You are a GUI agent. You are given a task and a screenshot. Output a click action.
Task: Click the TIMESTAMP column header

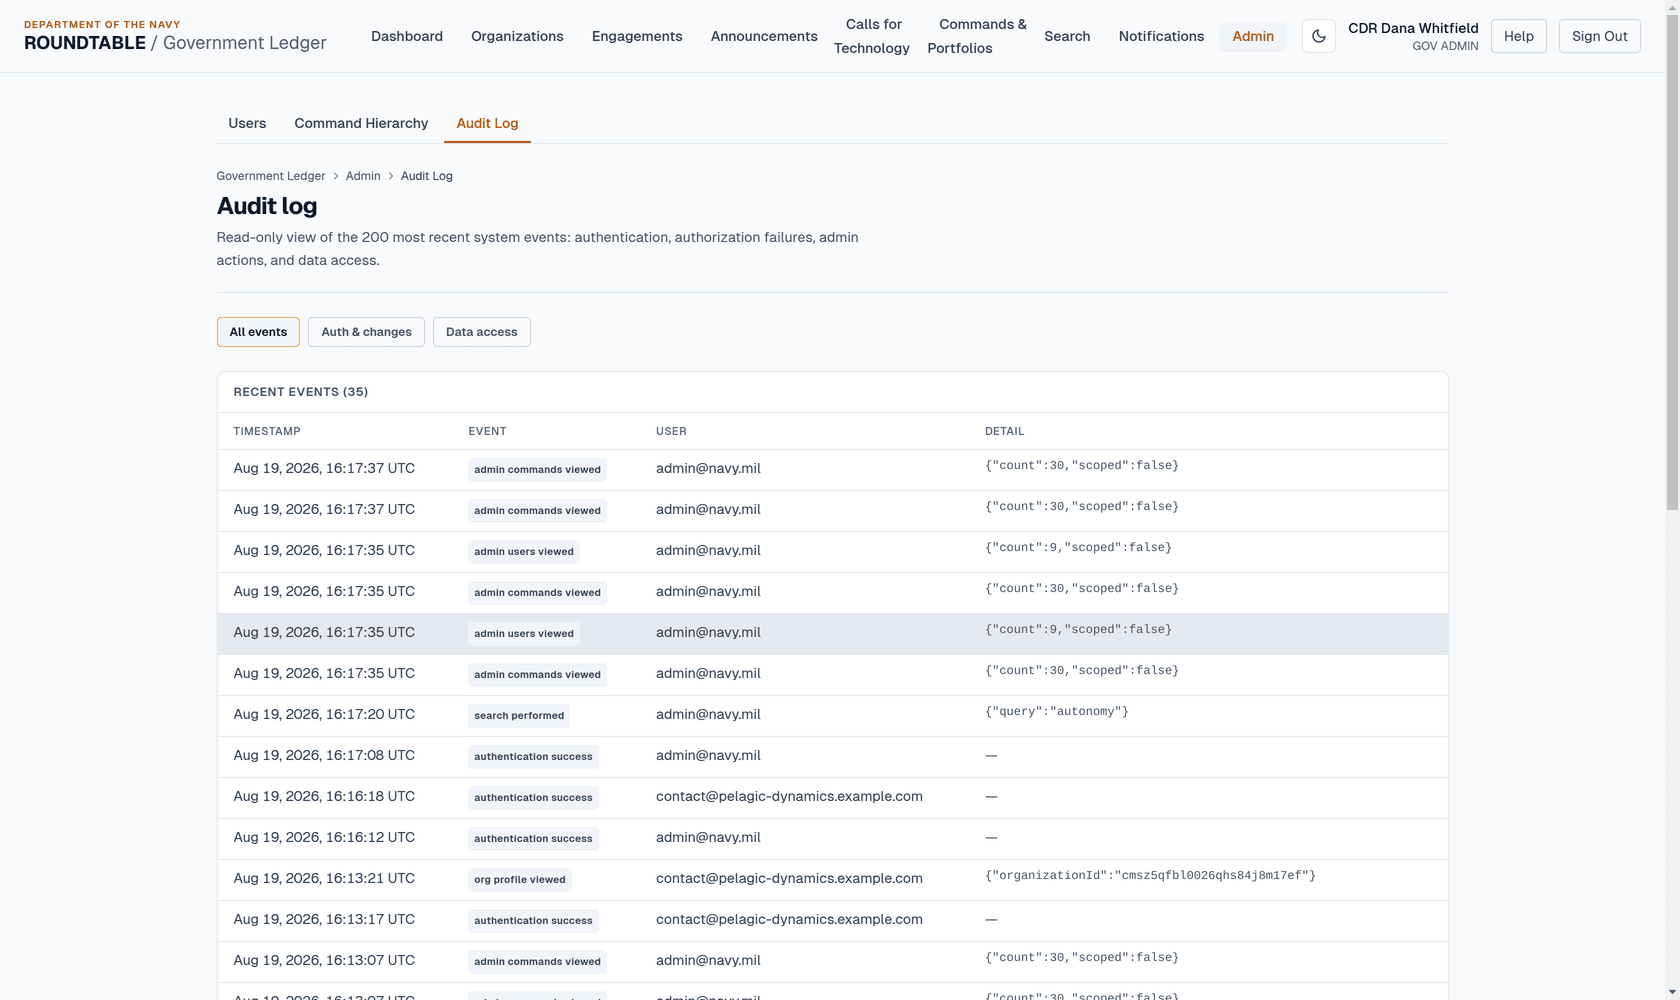click(x=267, y=431)
